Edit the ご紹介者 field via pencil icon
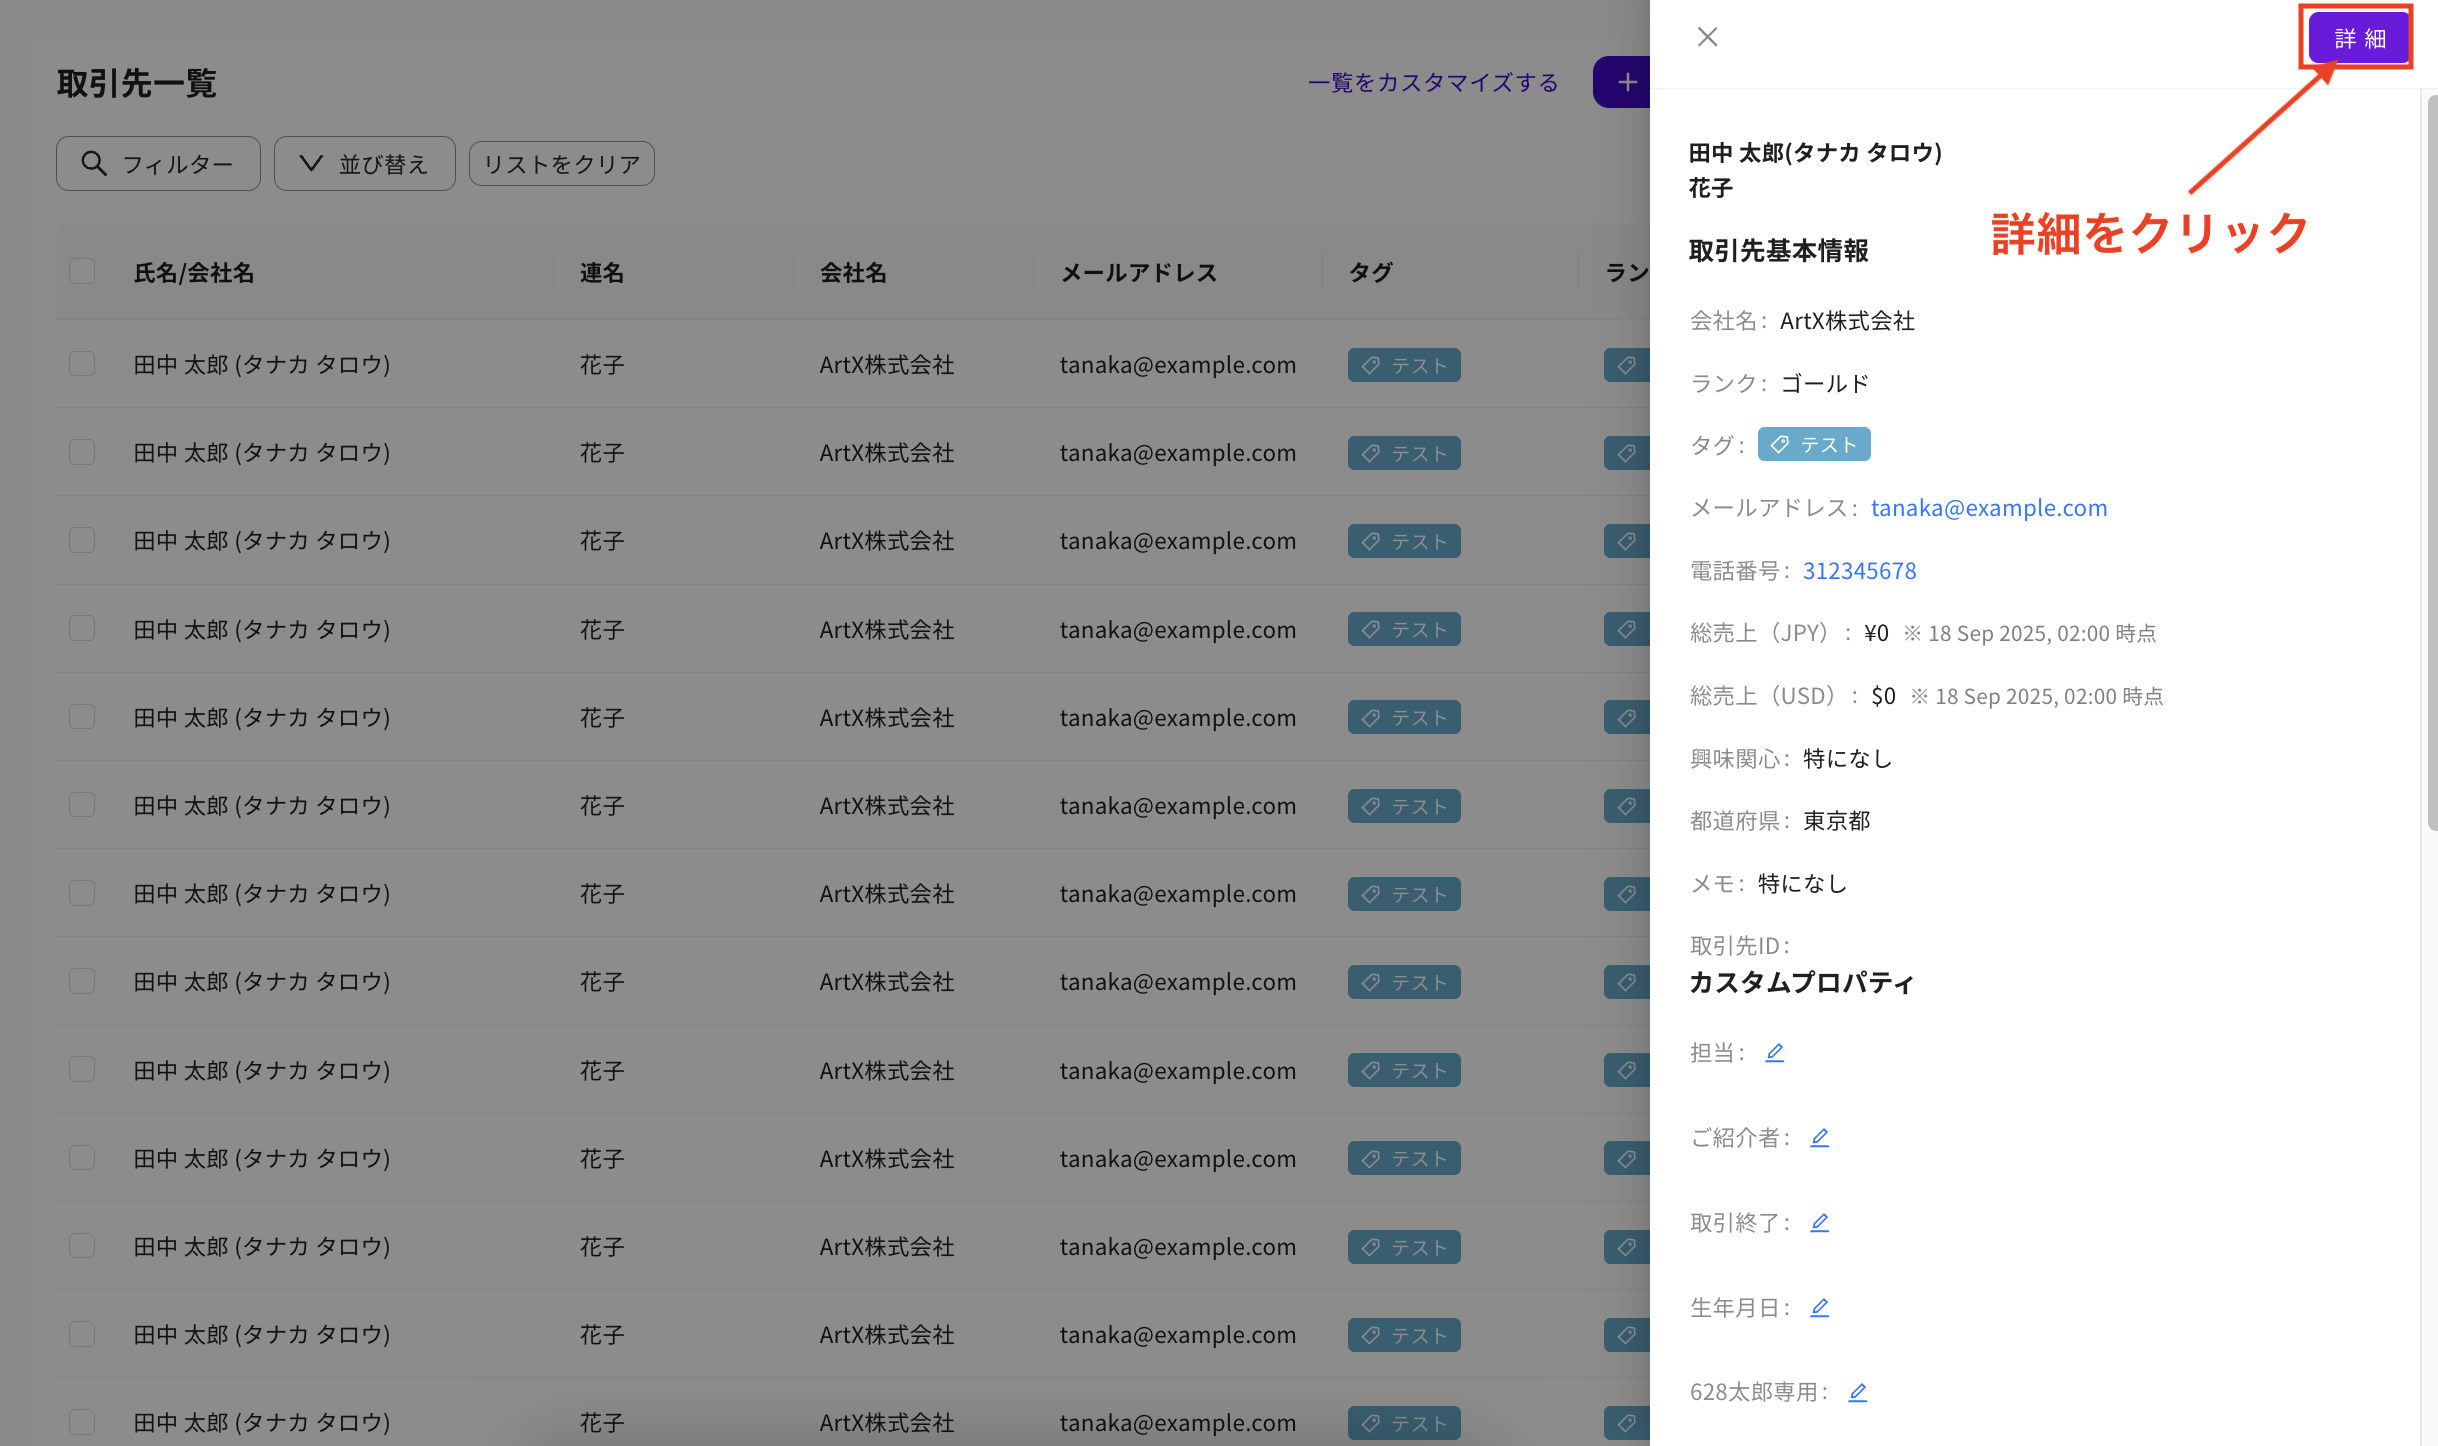The height and width of the screenshot is (1446, 2438). point(1819,1136)
